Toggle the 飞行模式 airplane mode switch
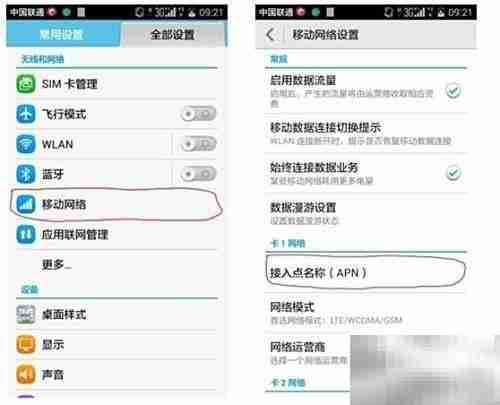Image resolution: width=500 pixels, height=405 pixels. pos(199,114)
